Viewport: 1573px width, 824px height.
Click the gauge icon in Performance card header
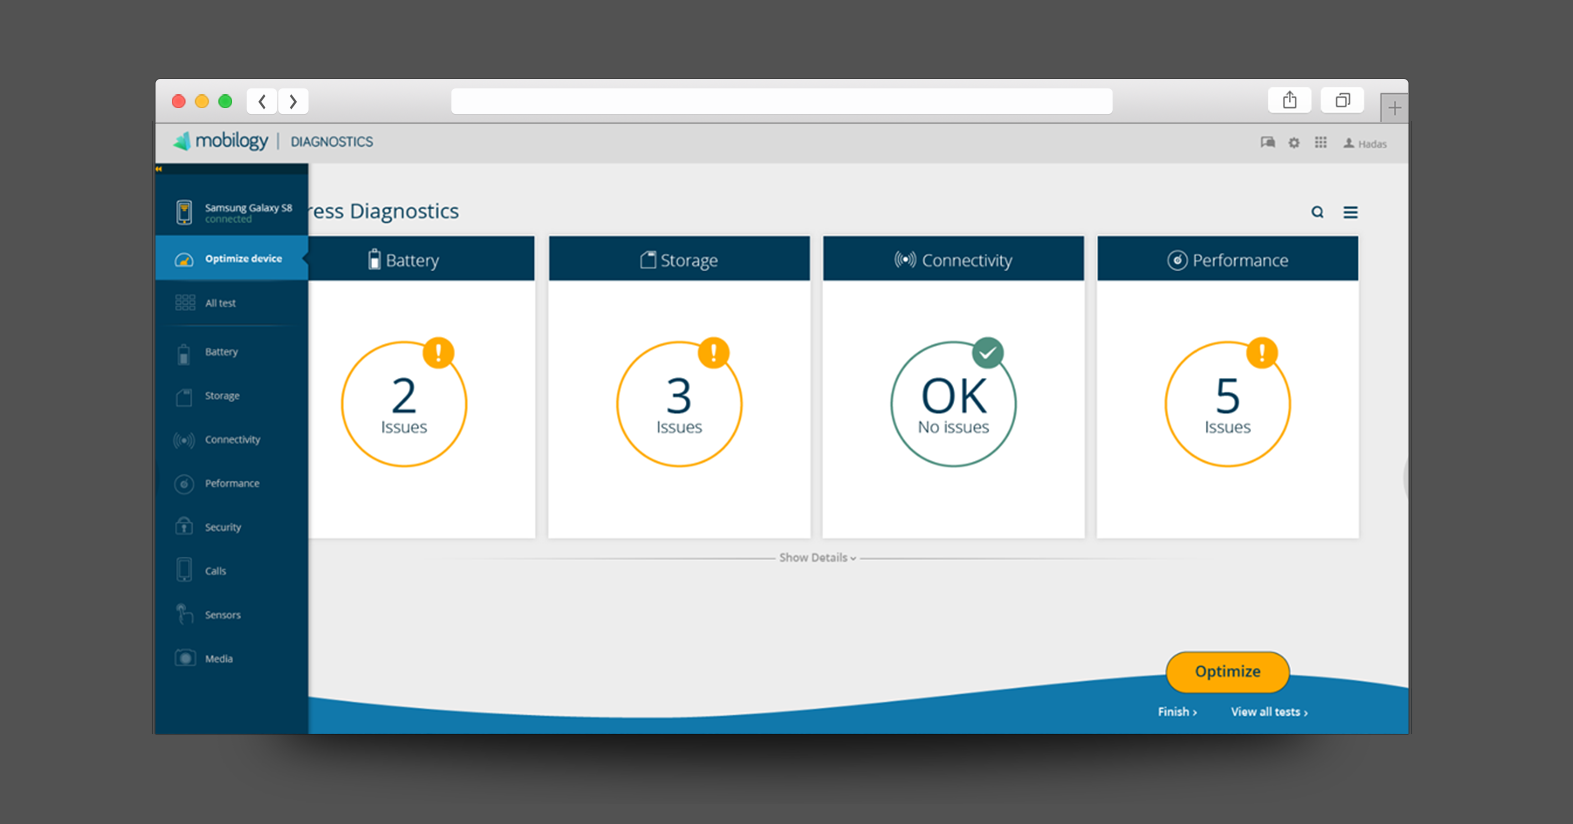(1177, 260)
